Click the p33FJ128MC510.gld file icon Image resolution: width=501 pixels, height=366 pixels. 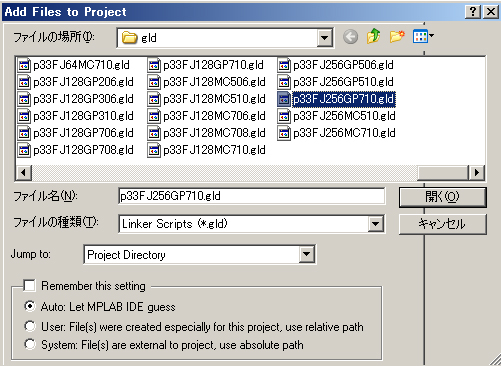coord(154,99)
